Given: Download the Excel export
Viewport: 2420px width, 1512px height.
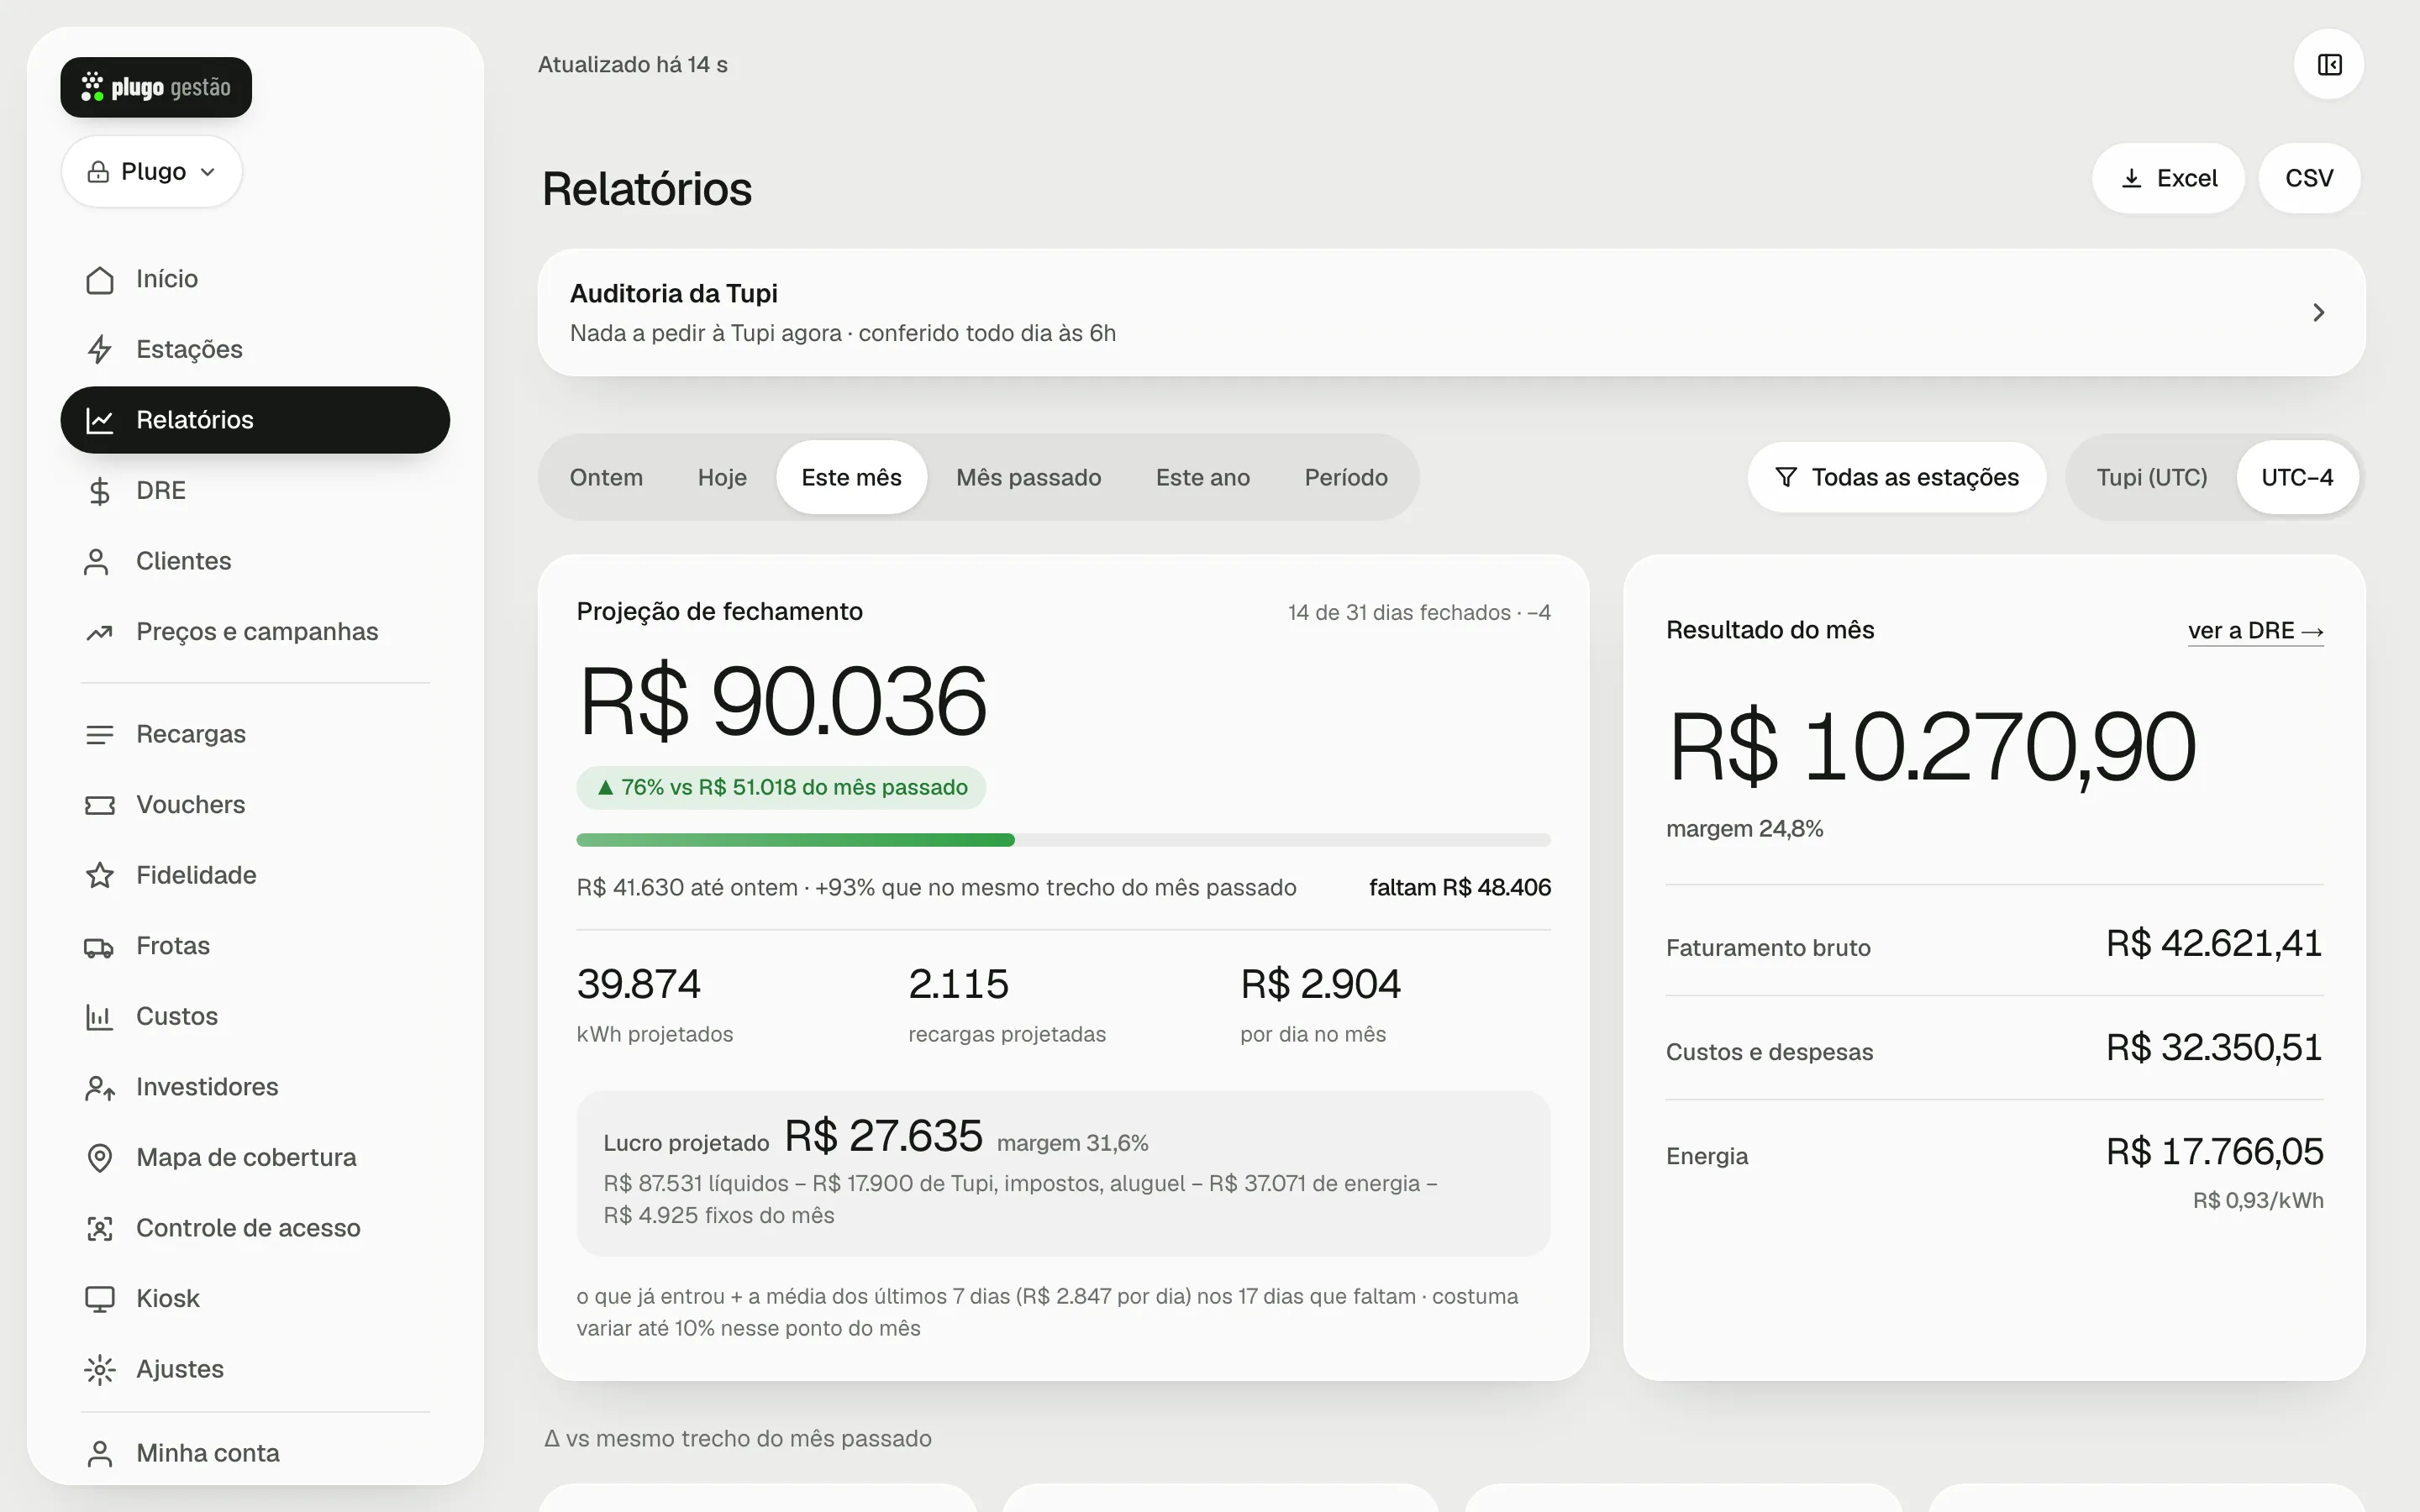Looking at the screenshot, I should pyautogui.click(x=2168, y=178).
